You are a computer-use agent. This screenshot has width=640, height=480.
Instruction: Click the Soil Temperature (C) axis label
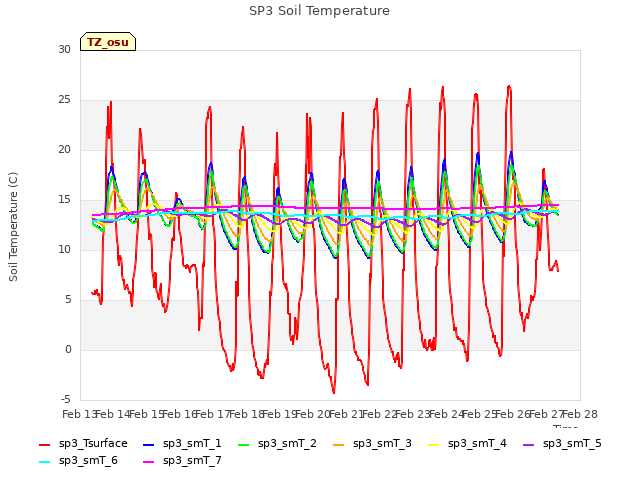point(13,227)
